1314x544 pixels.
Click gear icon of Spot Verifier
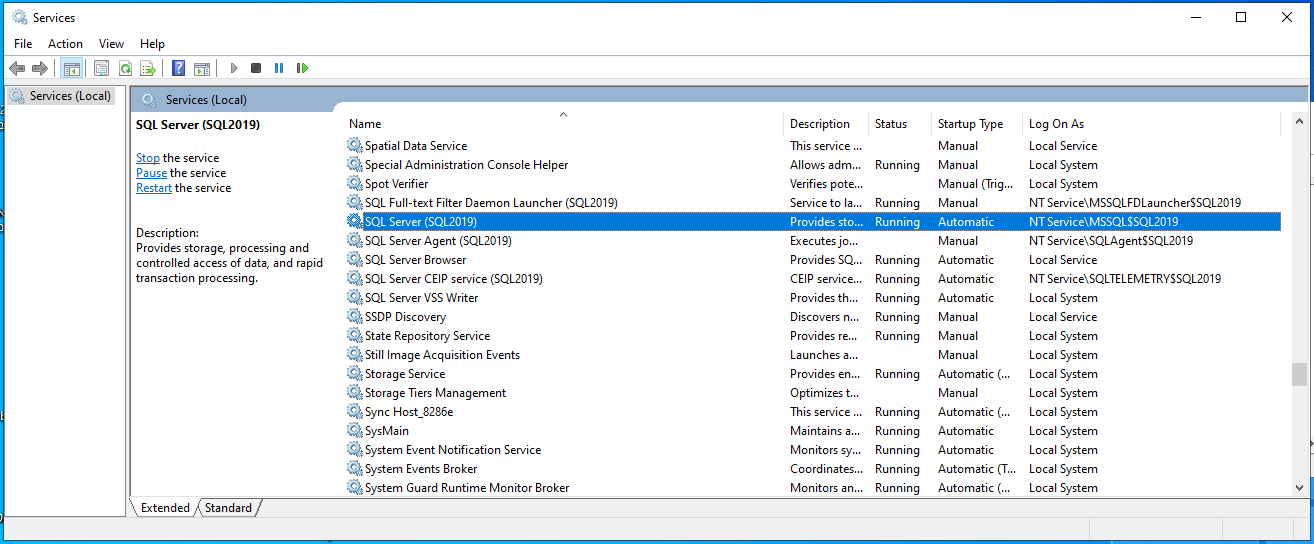[x=354, y=184]
